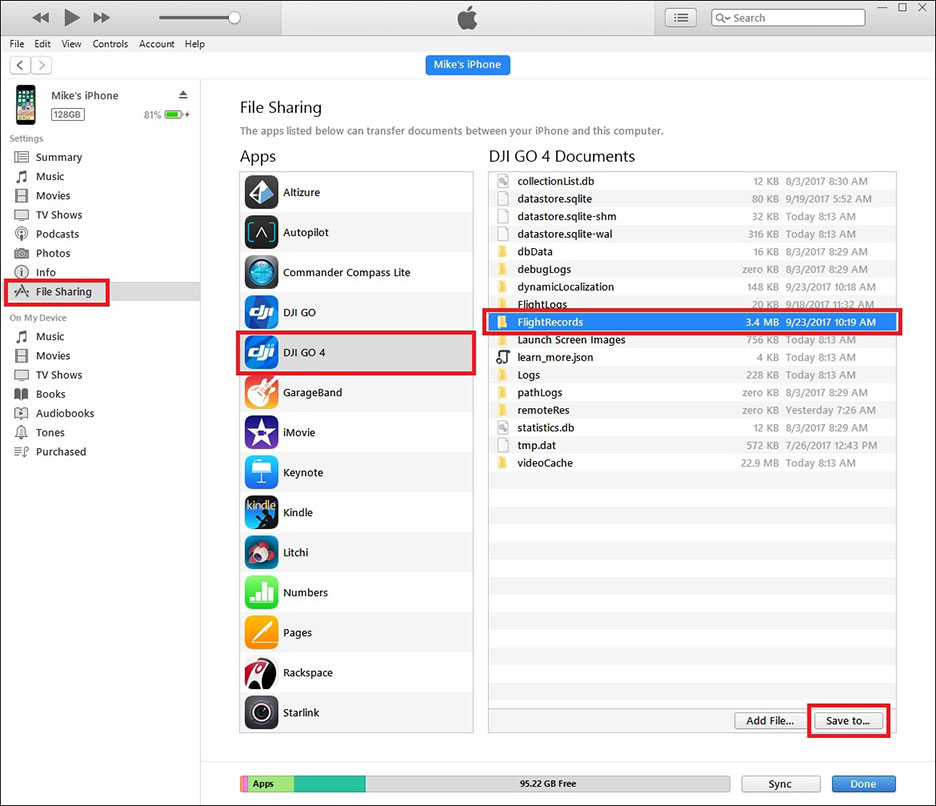This screenshot has height=806, width=936.
Task: Click the Sync button
Action: pyautogui.click(x=780, y=784)
